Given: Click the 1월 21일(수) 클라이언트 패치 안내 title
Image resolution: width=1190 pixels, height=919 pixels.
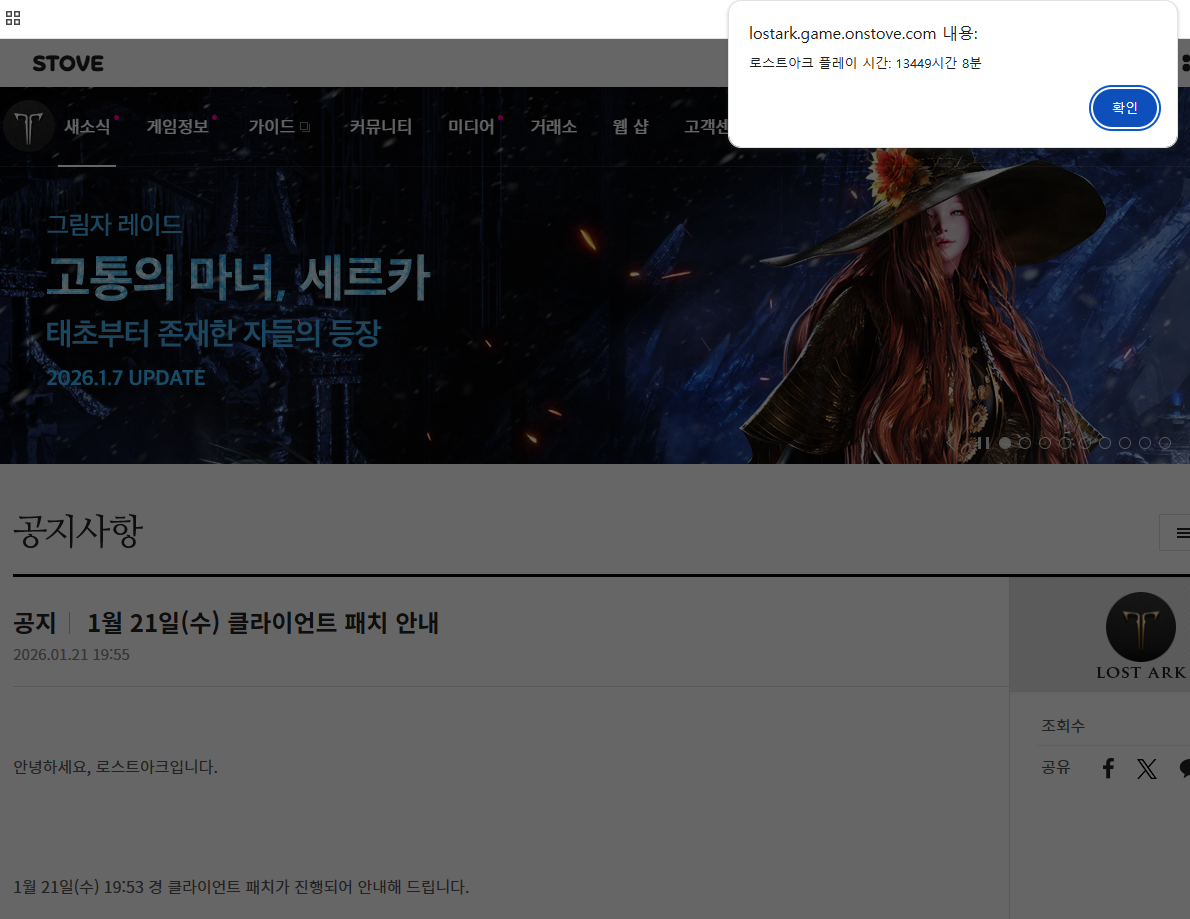Looking at the screenshot, I should coord(263,623).
